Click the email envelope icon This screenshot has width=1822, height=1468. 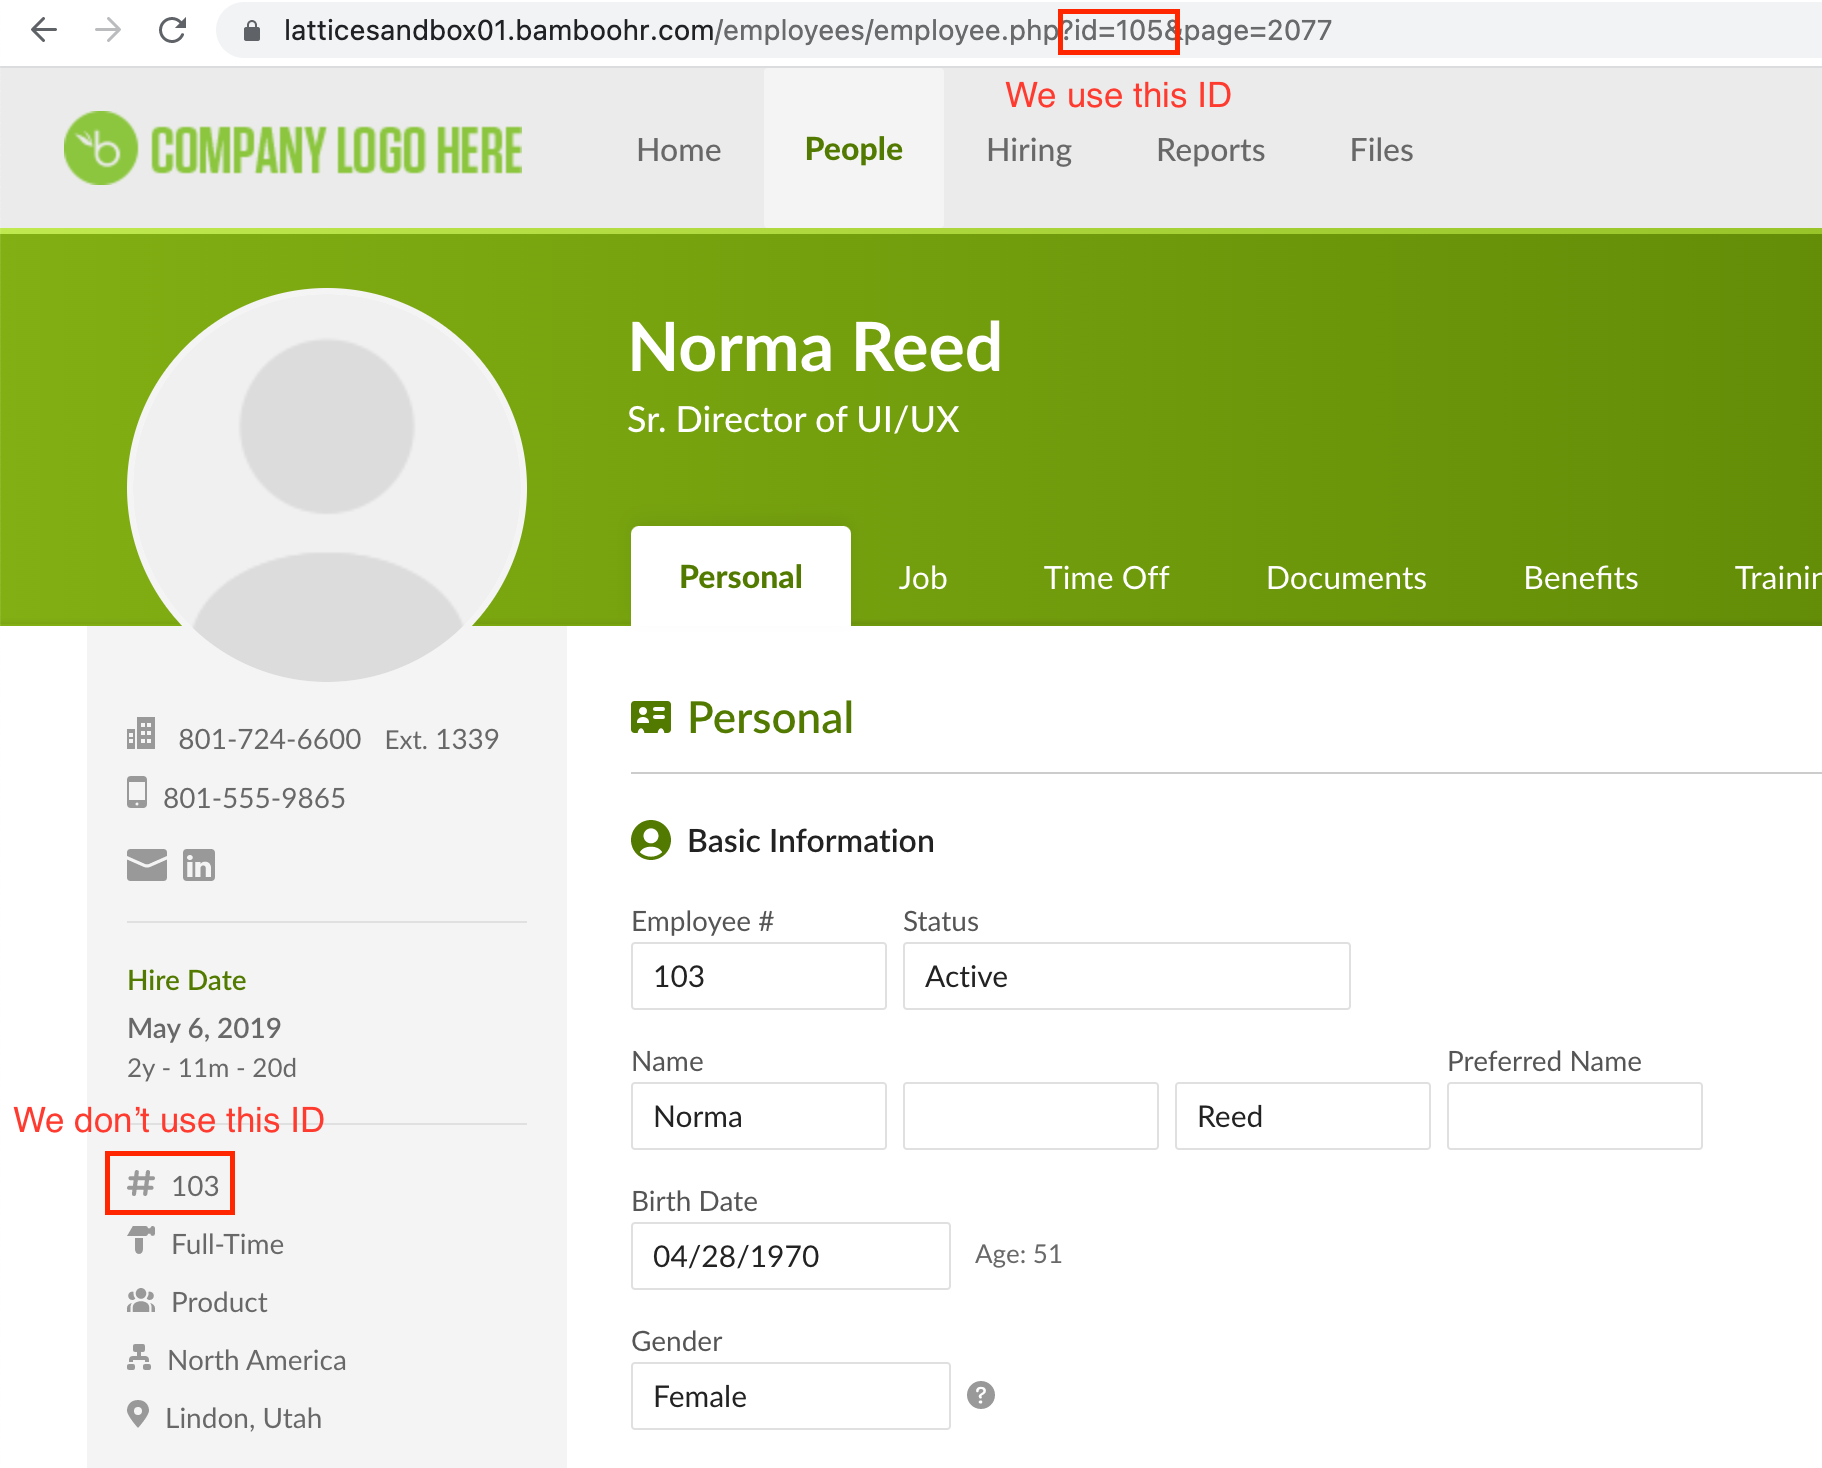click(147, 864)
